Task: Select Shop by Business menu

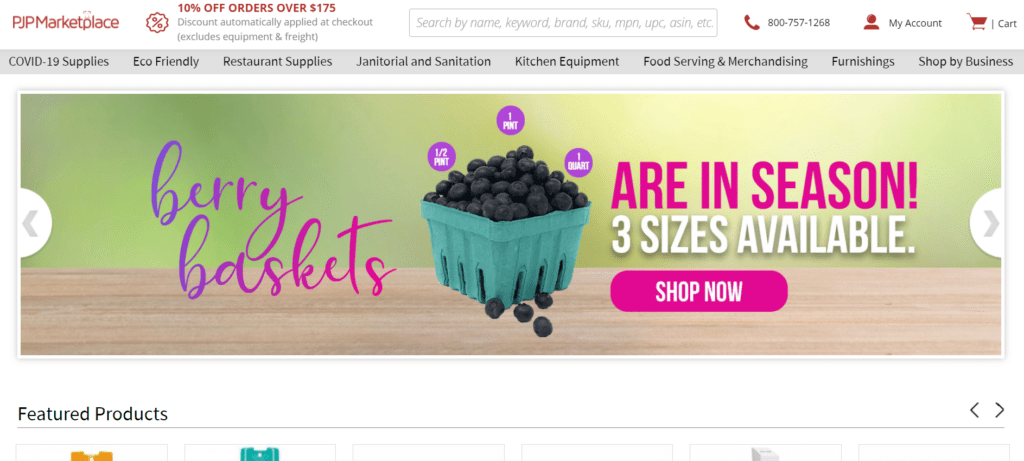Action: (x=965, y=62)
